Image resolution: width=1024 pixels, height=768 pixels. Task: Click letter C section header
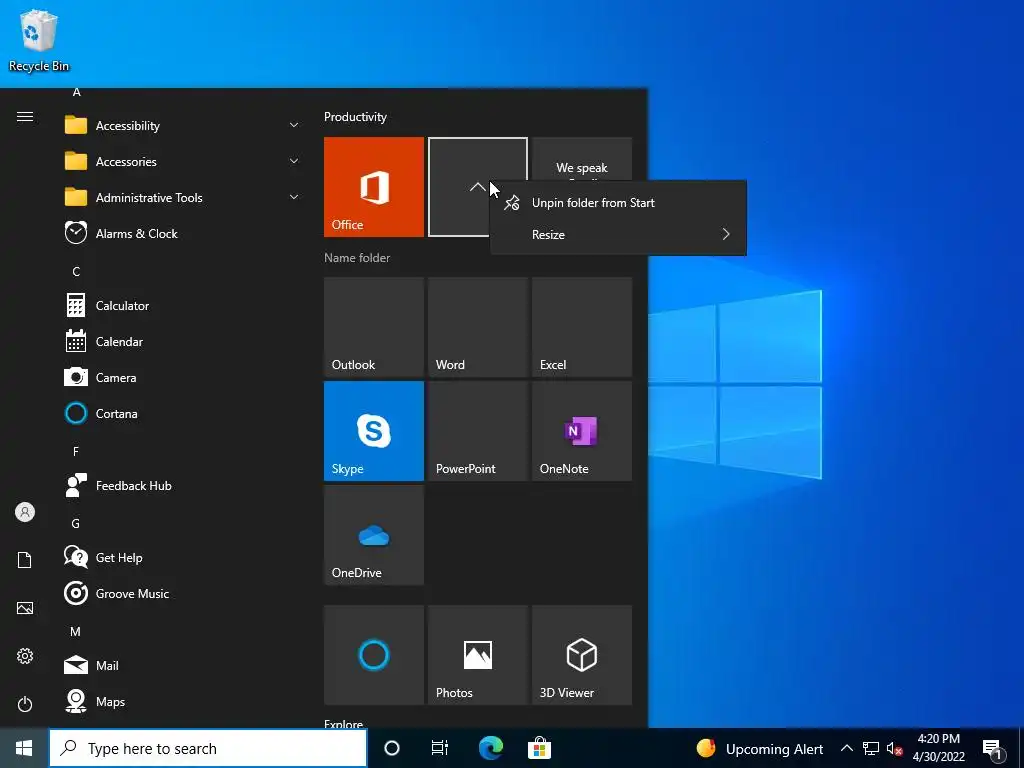(x=76, y=271)
